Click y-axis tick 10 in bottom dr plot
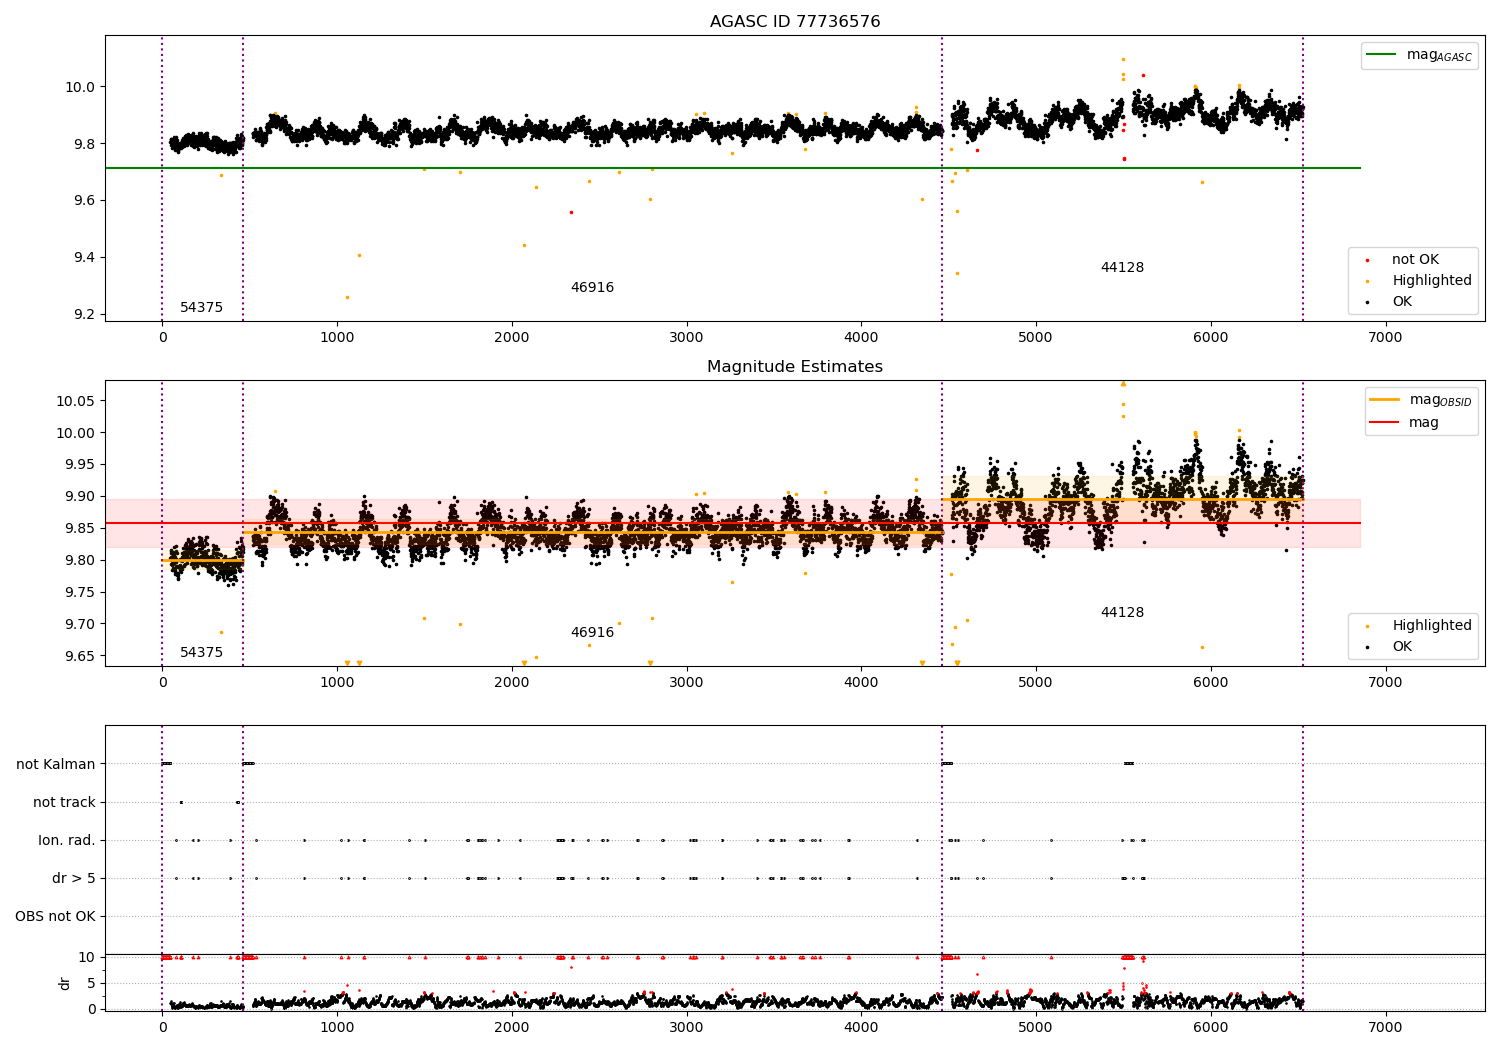The image size is (1500, 1050). [x=86, y=957]
